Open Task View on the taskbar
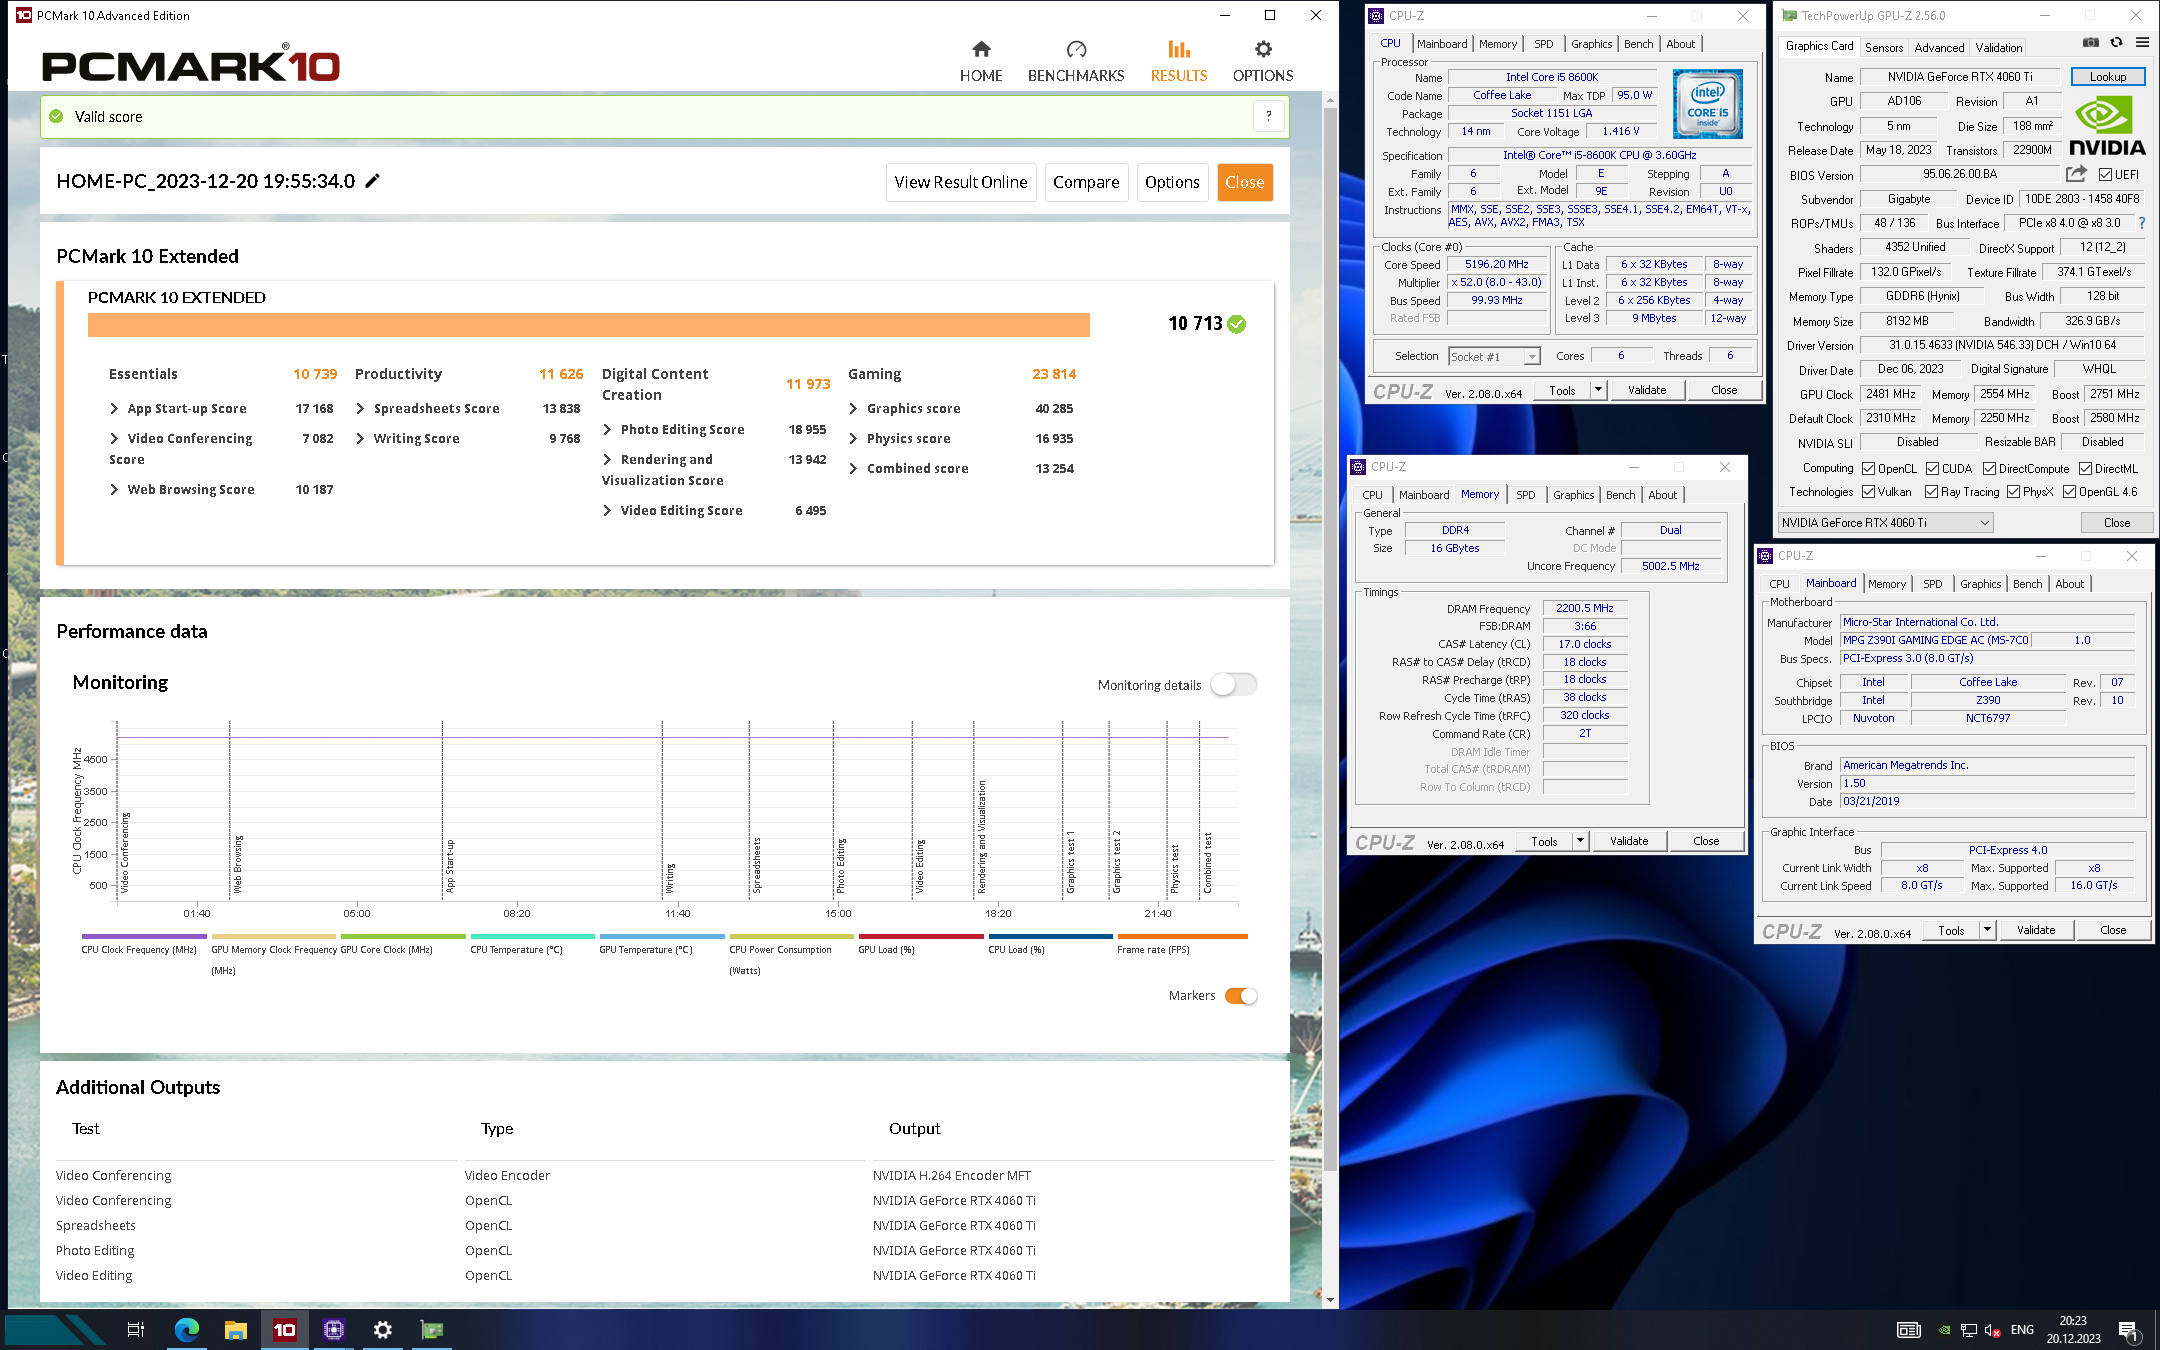Viewport: 2160px width, 1350px height. point(136,1329)
